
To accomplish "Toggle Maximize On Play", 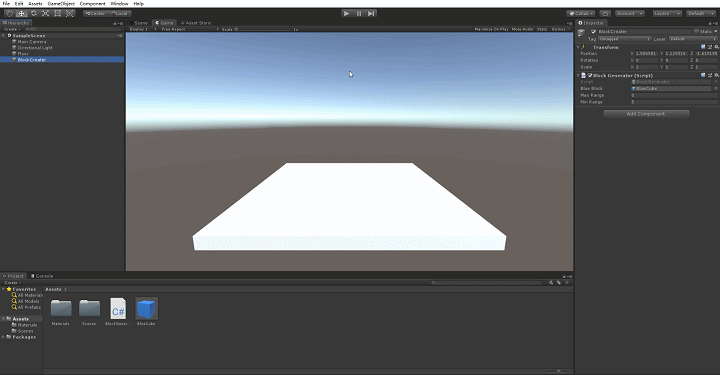I will 491,29.
